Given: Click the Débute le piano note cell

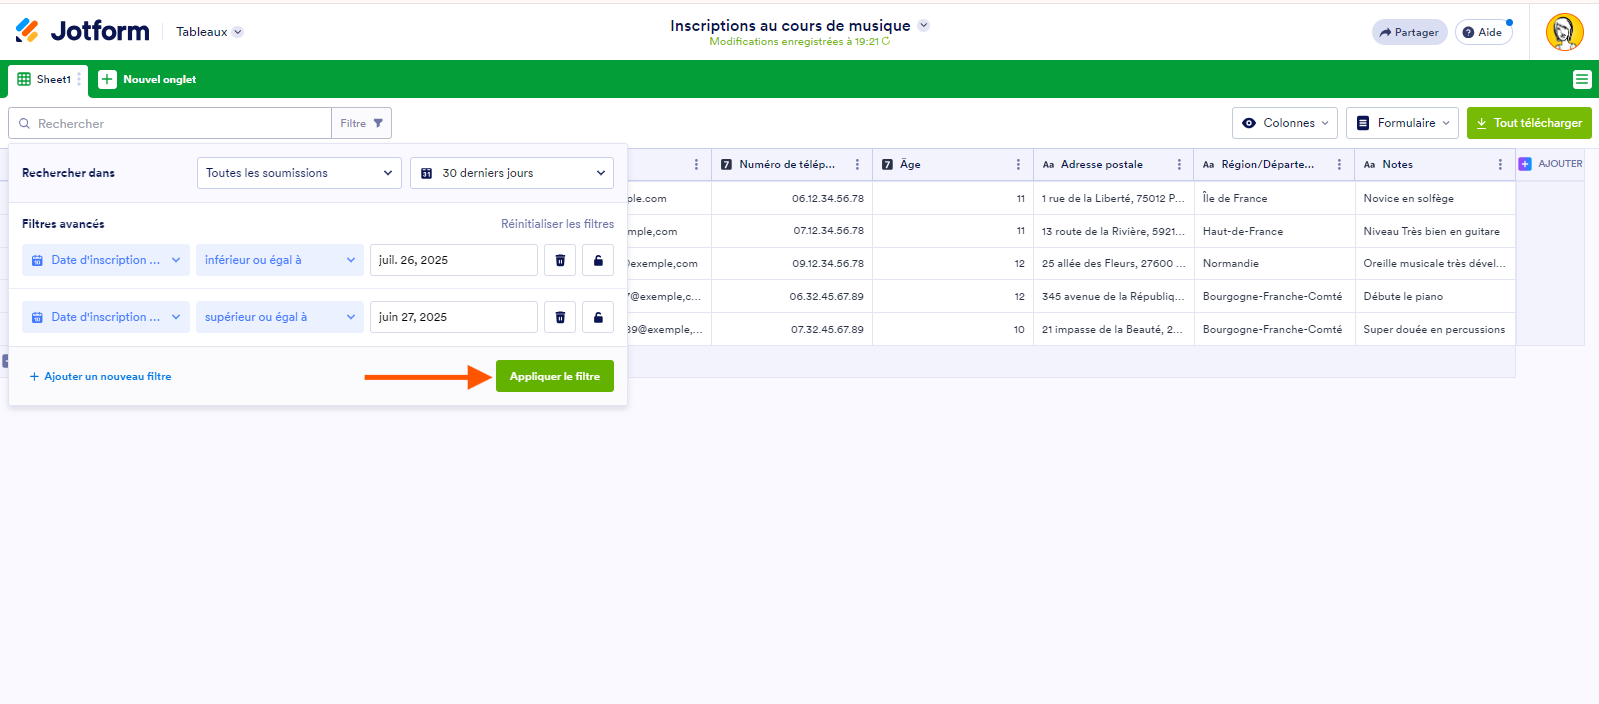Looking at the screenshot, I should (x=1435, y=297).
